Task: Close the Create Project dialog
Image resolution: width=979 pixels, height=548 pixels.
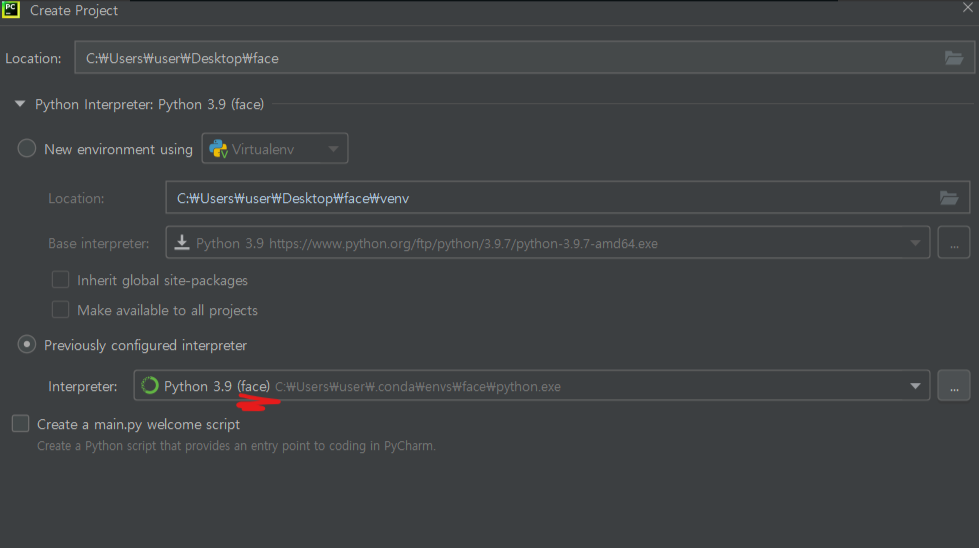Action: 967,7
